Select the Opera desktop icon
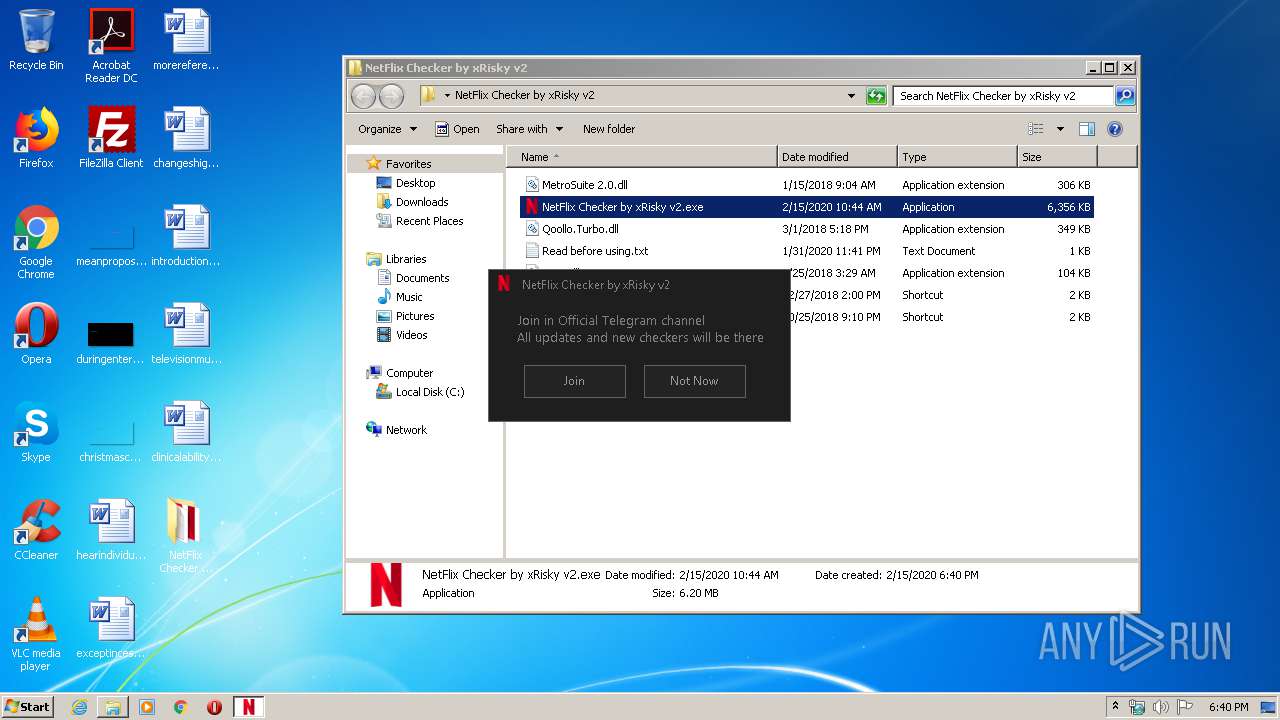The image size is (1280, 720). [x=36, y=334]
